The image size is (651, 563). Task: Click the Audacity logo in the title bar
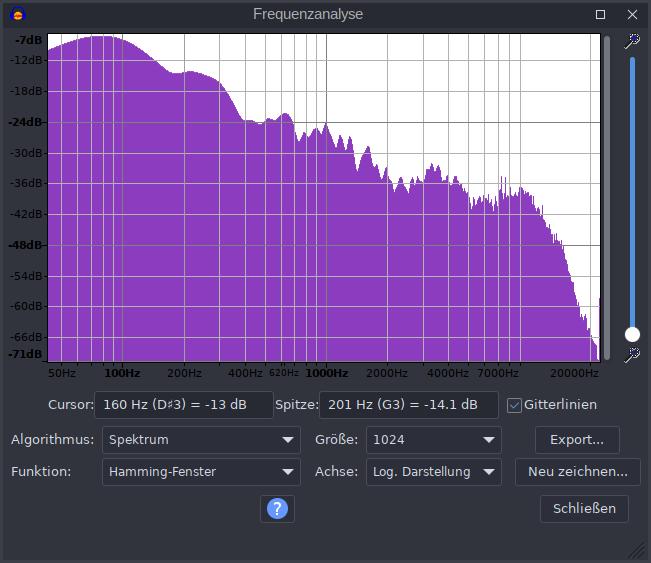pyautogui.click(x=18, y=15)
